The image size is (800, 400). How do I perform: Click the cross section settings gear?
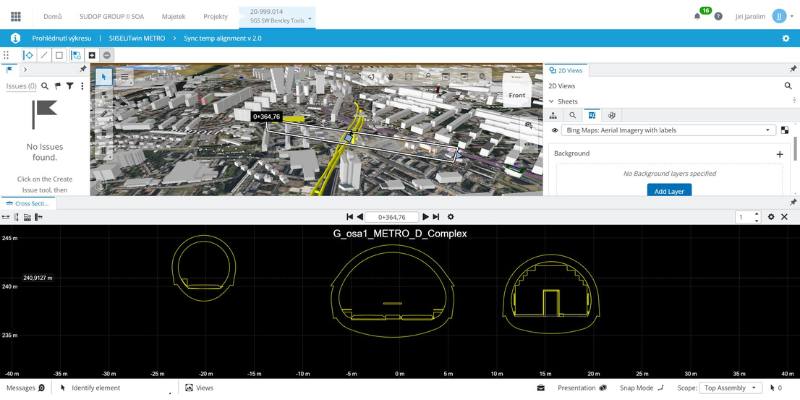(451, 216)
